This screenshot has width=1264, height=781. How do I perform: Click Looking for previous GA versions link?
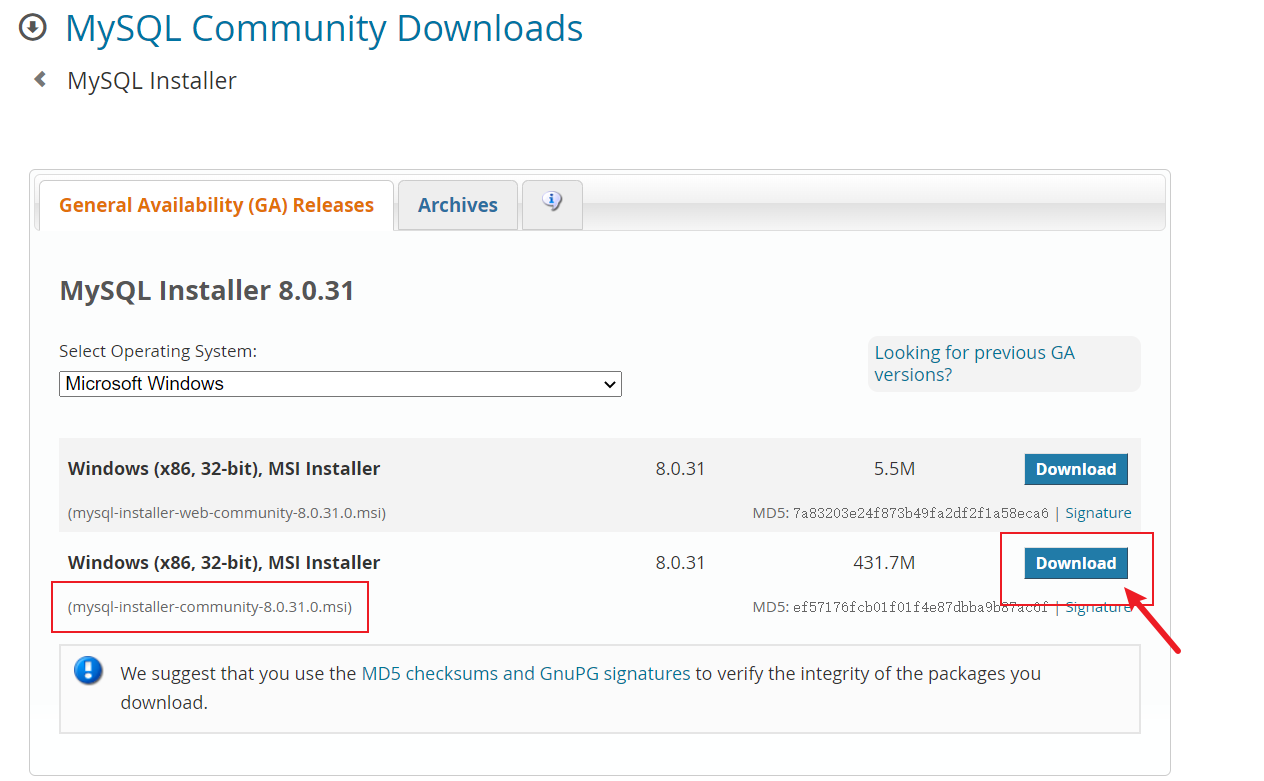point(974,364)
